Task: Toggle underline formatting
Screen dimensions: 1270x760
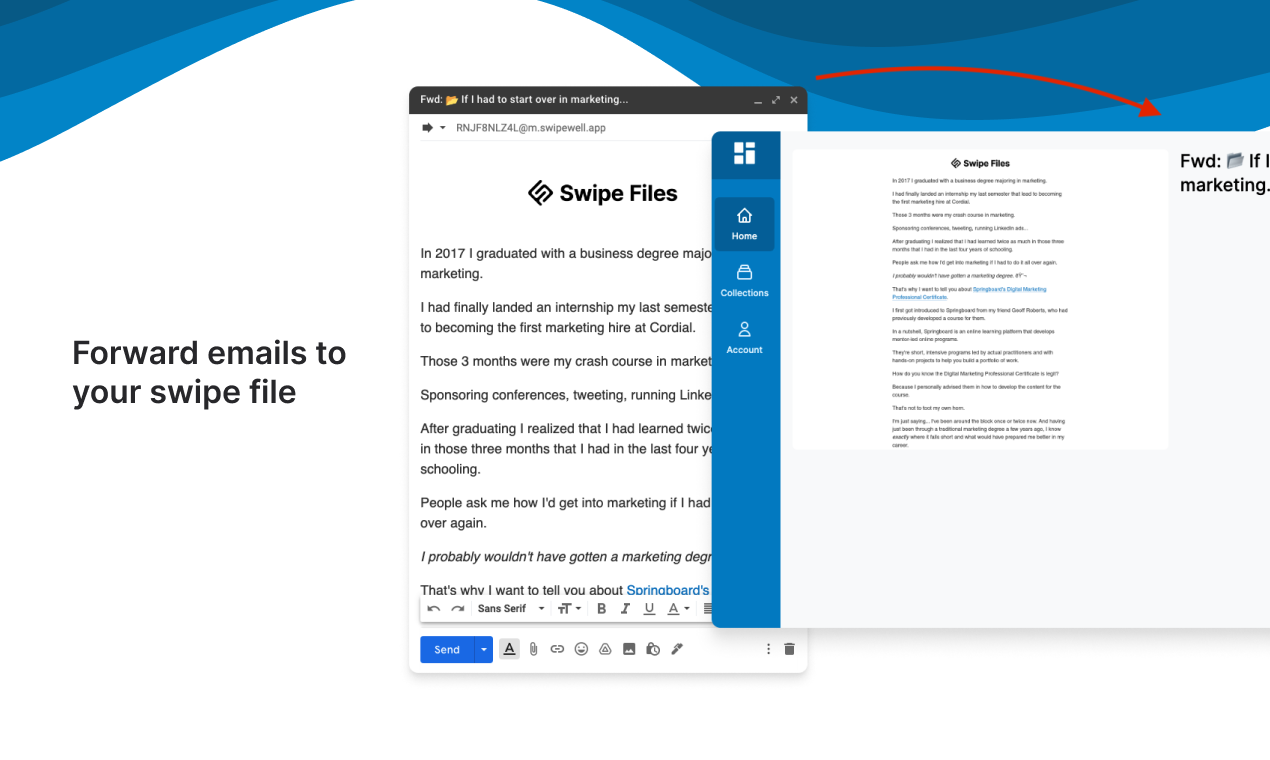Action: click(x=649, y=608)
